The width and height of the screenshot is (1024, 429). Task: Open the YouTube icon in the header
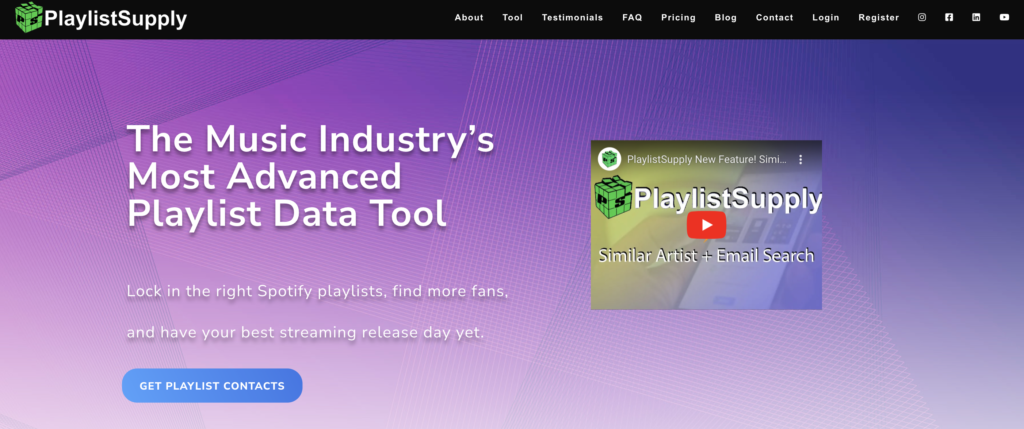(1004, 18)
